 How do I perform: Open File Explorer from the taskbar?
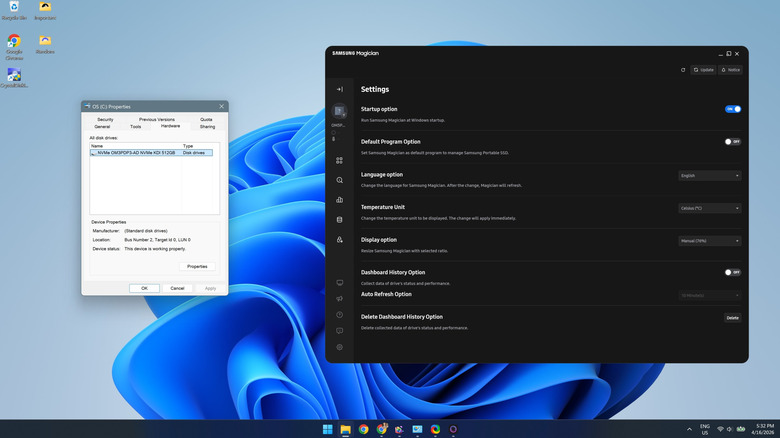pyautogui.click(x=345, y=429)
